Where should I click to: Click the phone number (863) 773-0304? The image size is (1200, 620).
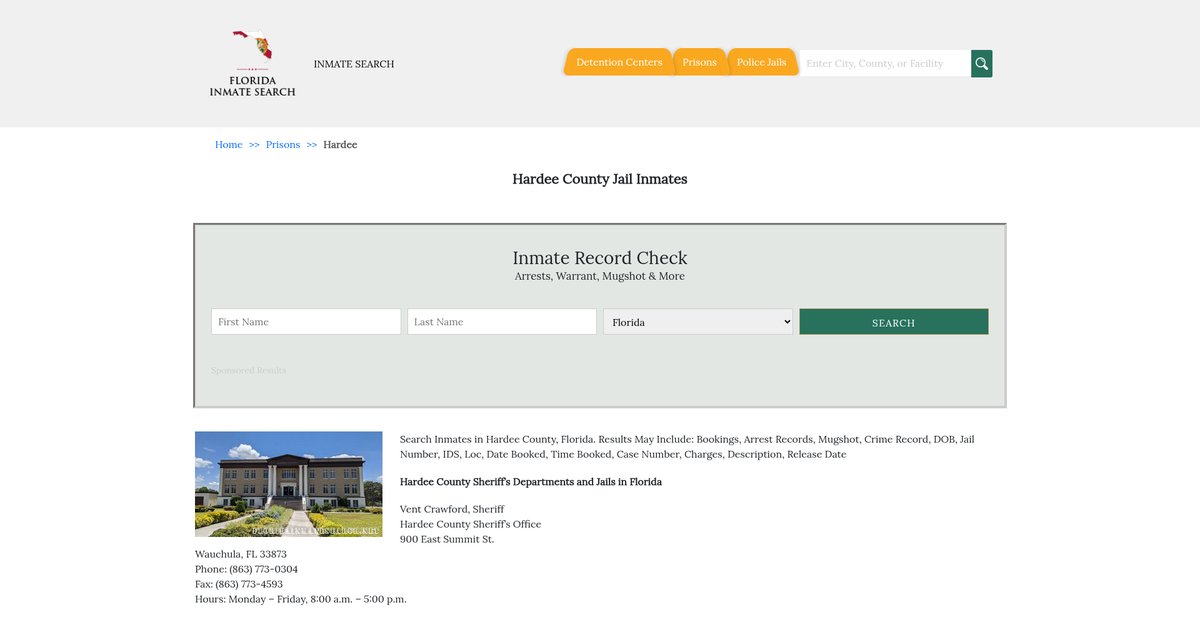point(264,569)
